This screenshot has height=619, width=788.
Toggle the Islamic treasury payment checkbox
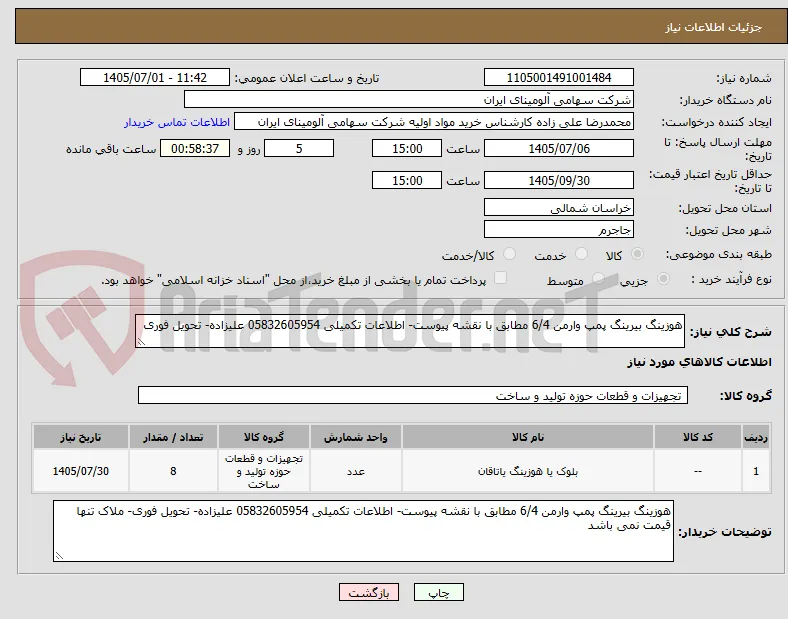tap(501, 278)
